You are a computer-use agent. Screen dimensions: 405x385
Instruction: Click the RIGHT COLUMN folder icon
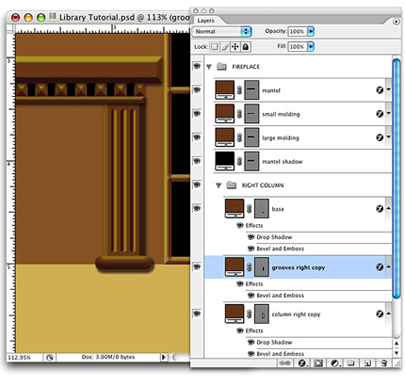pyautogui.click(x=231, y=185)
